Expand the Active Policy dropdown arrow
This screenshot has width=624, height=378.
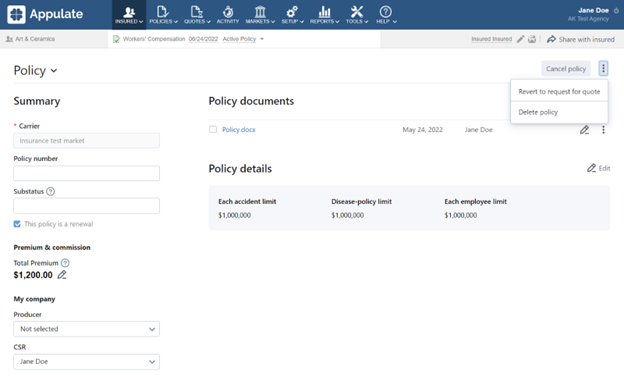coord(262,39)
